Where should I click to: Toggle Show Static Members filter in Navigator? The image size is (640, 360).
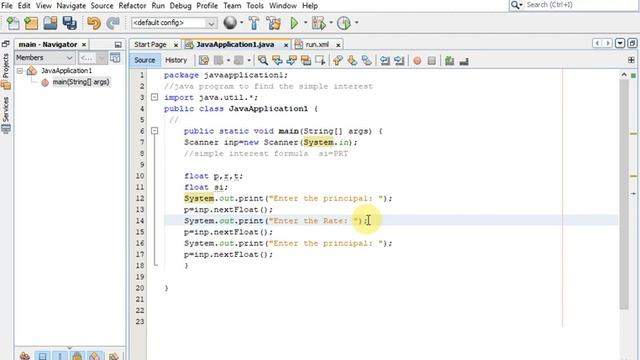tap(60, 356)
